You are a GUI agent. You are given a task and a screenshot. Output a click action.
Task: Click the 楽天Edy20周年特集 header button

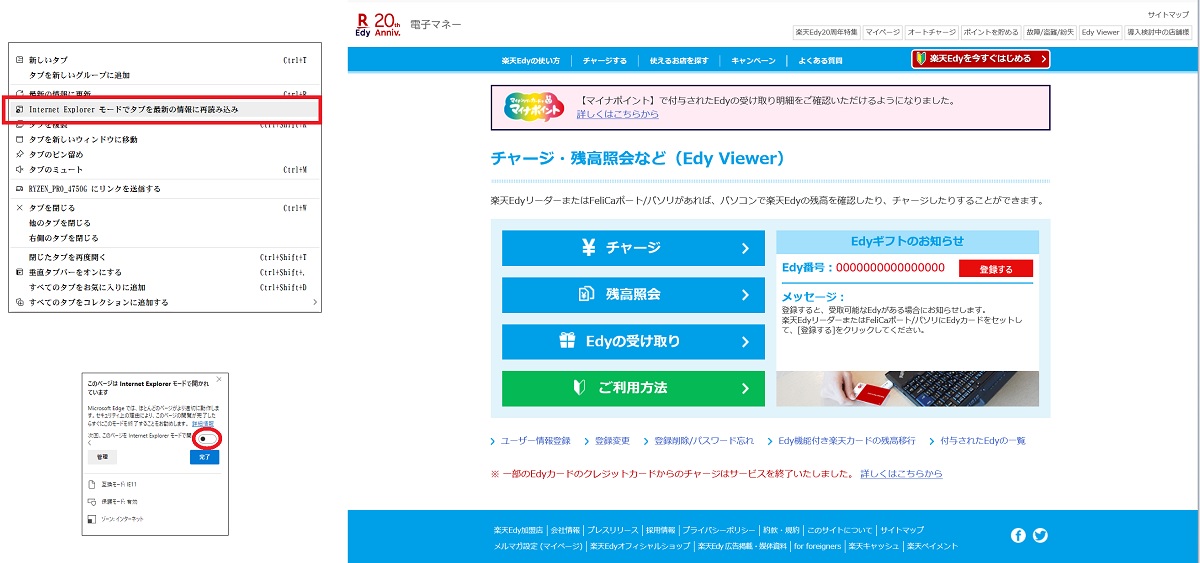[x=827, y=33]
